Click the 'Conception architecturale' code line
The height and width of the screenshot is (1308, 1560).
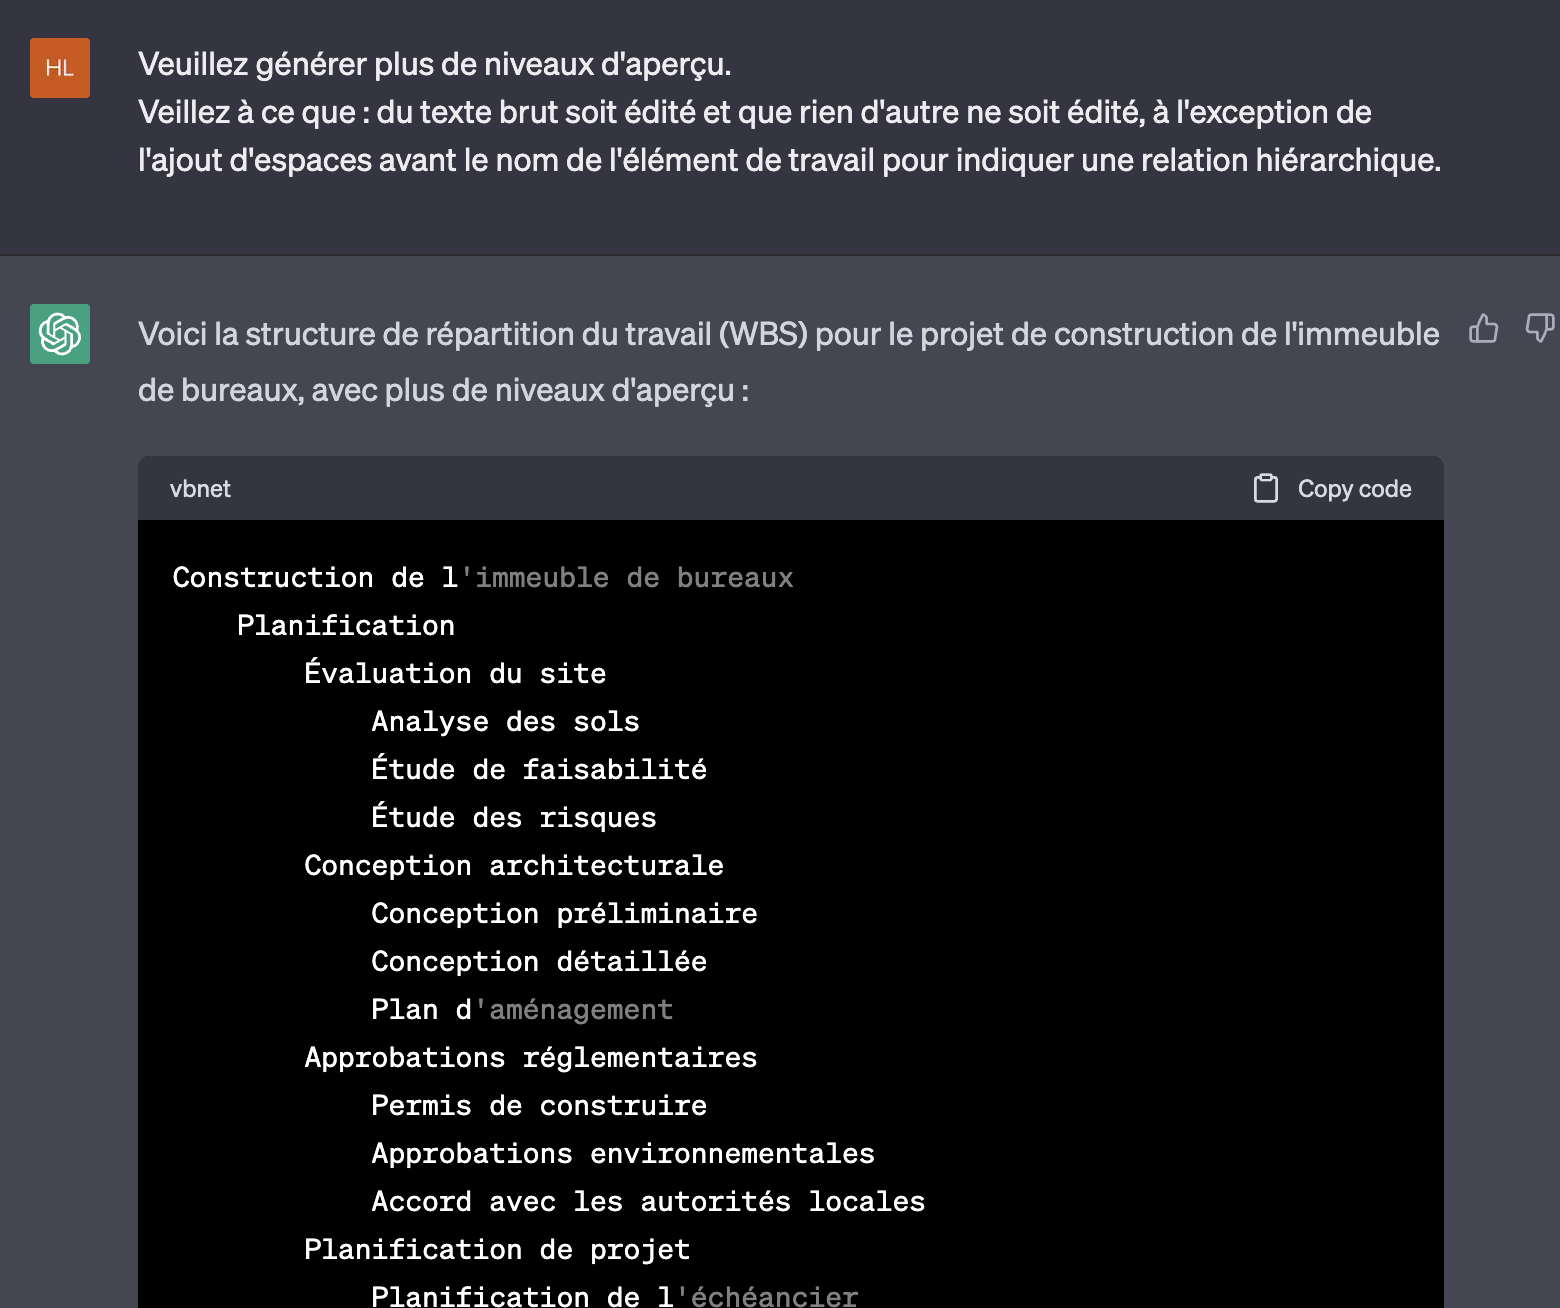tap(514, 866)
